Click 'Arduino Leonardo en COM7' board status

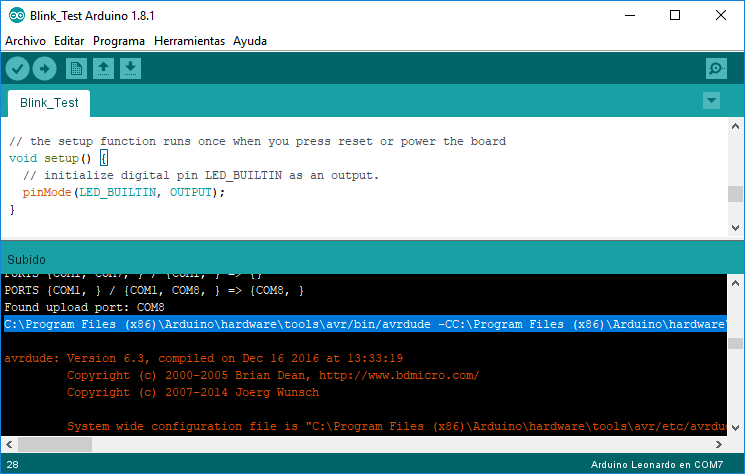click(x=657, y=465)
